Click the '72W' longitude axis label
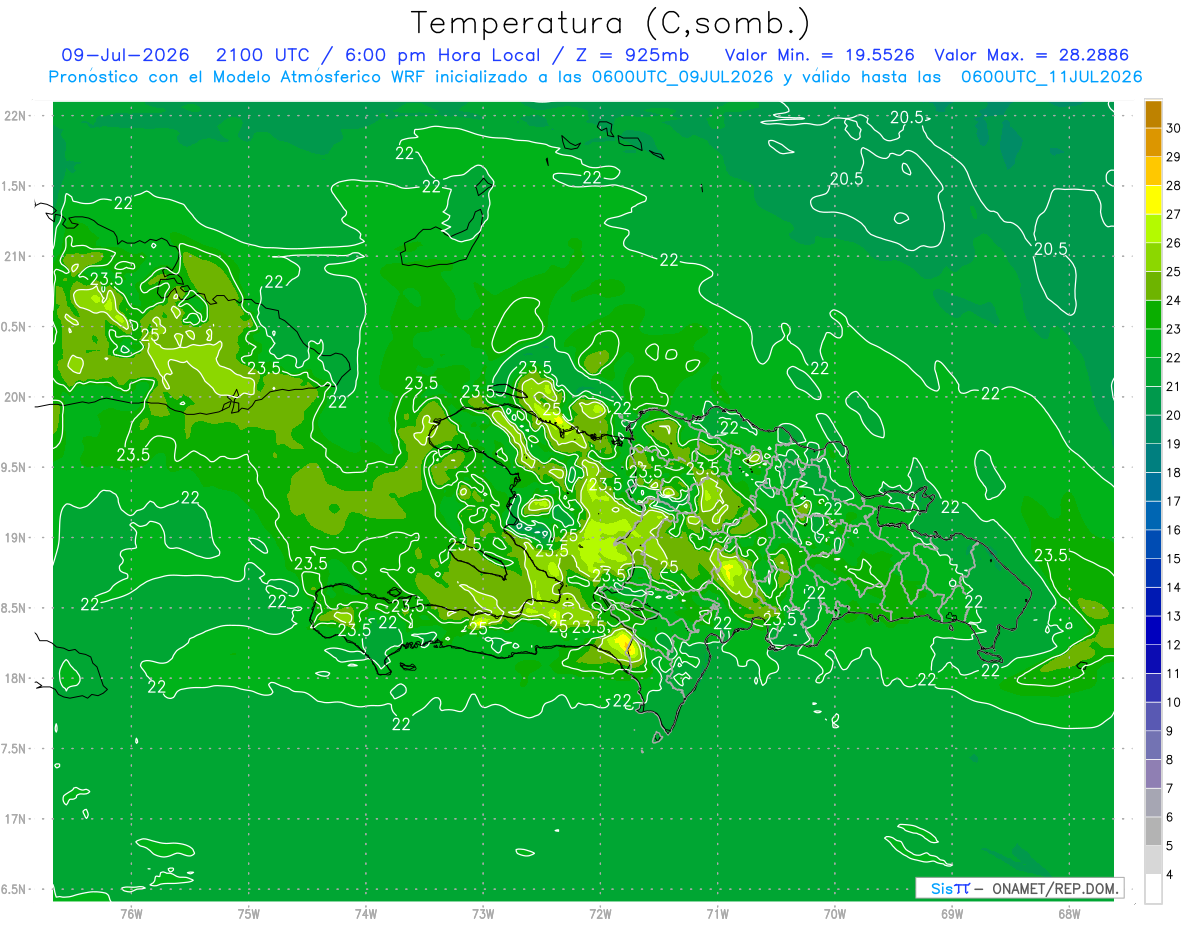 tap(600, 914)
